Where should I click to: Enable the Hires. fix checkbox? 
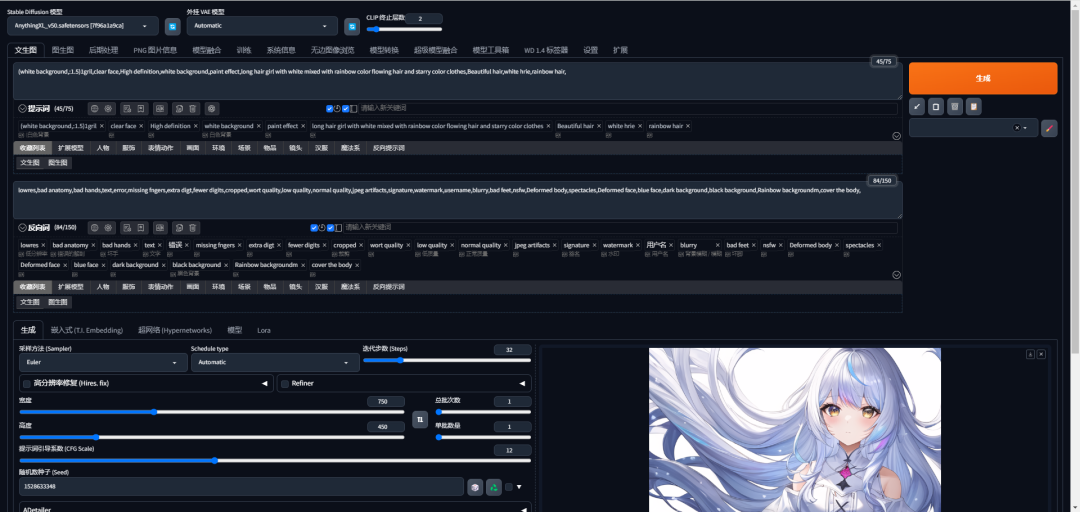point(27,383)
